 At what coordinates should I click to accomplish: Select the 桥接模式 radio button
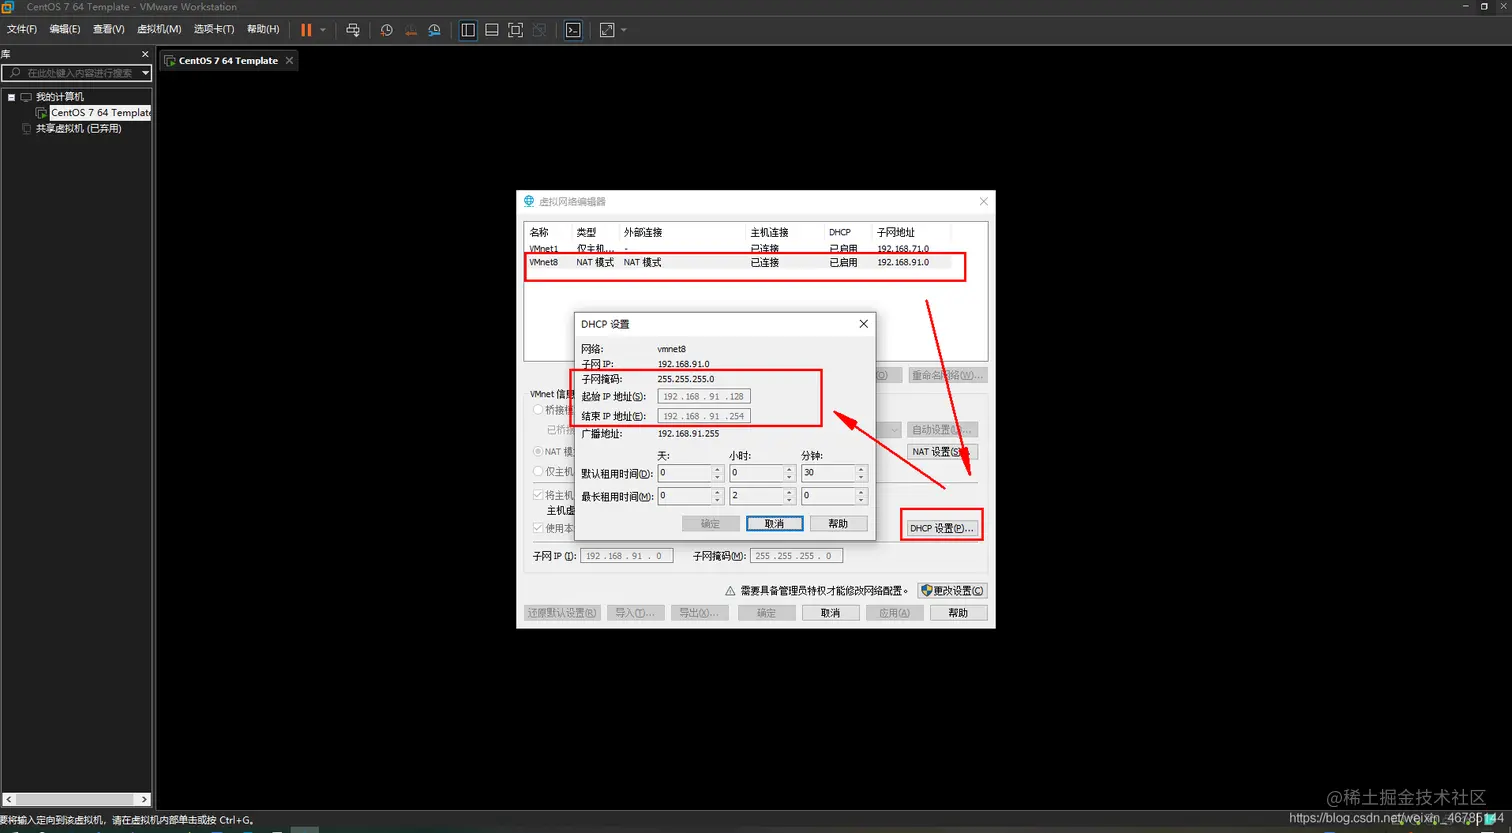pyautogui.click(x=538, y=410)
